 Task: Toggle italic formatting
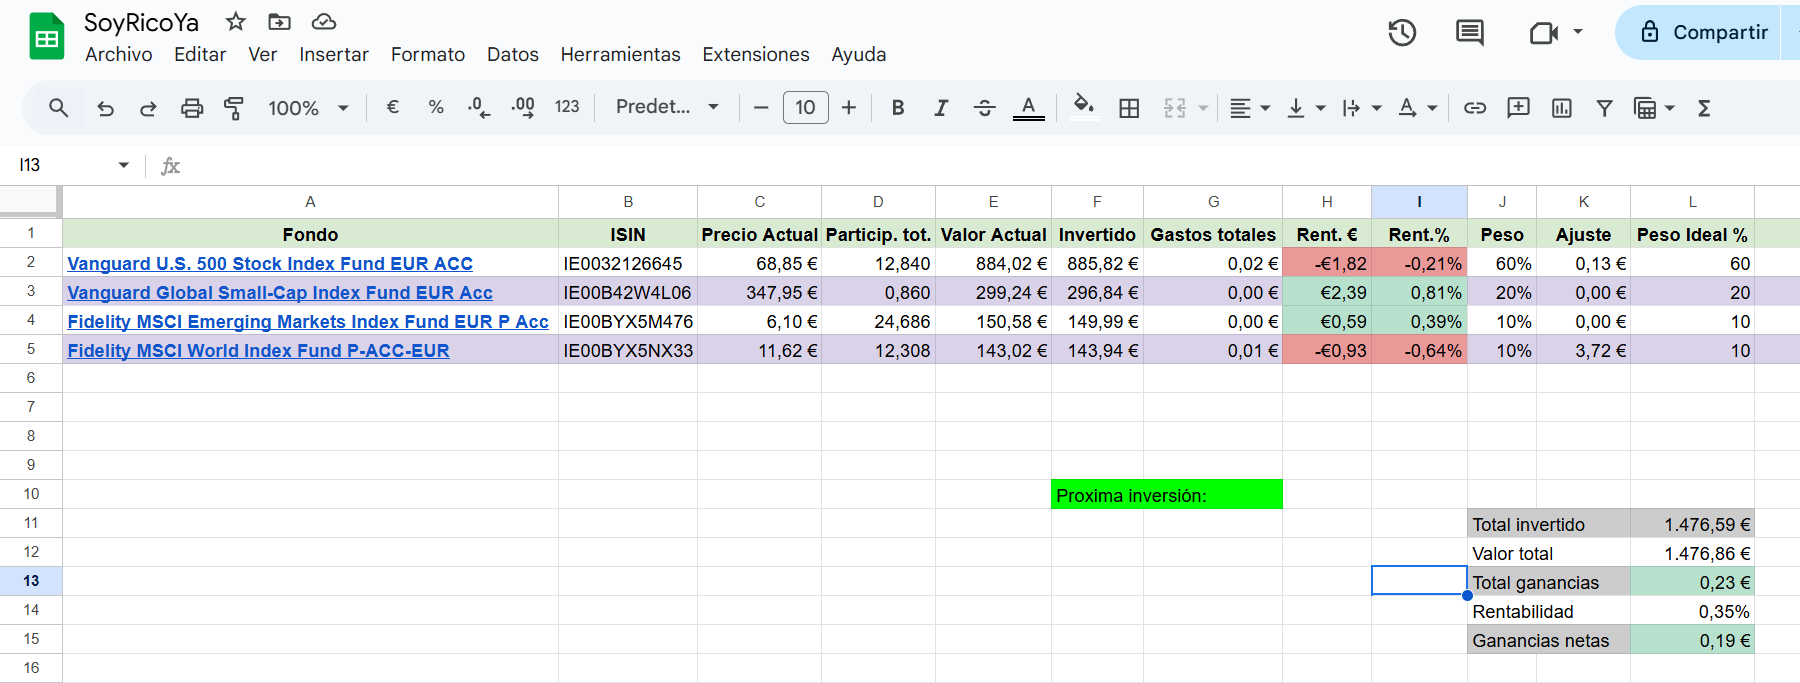point(941,107)
